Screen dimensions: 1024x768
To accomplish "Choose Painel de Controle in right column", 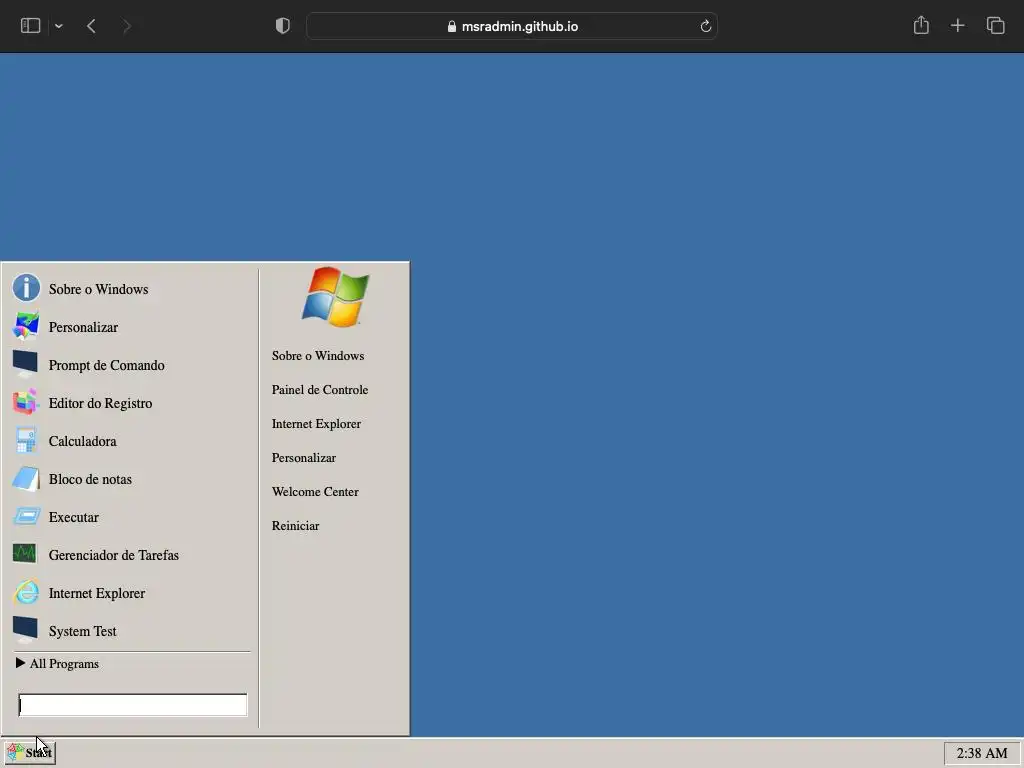I will coord(320,390).
